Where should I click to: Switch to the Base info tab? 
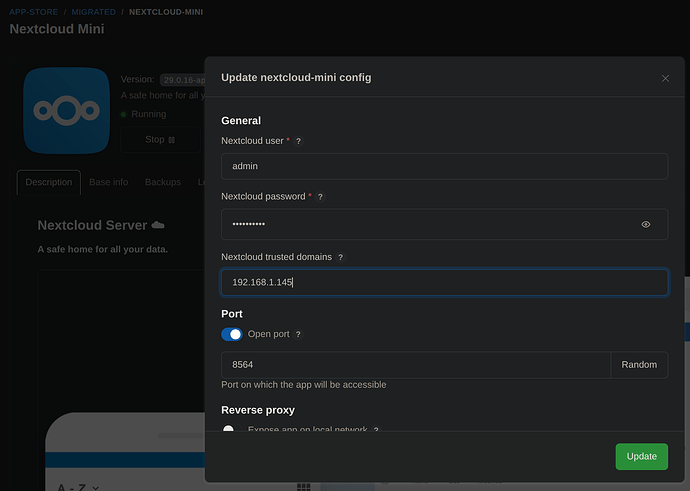pyautogui.click(x=108, y=182)
